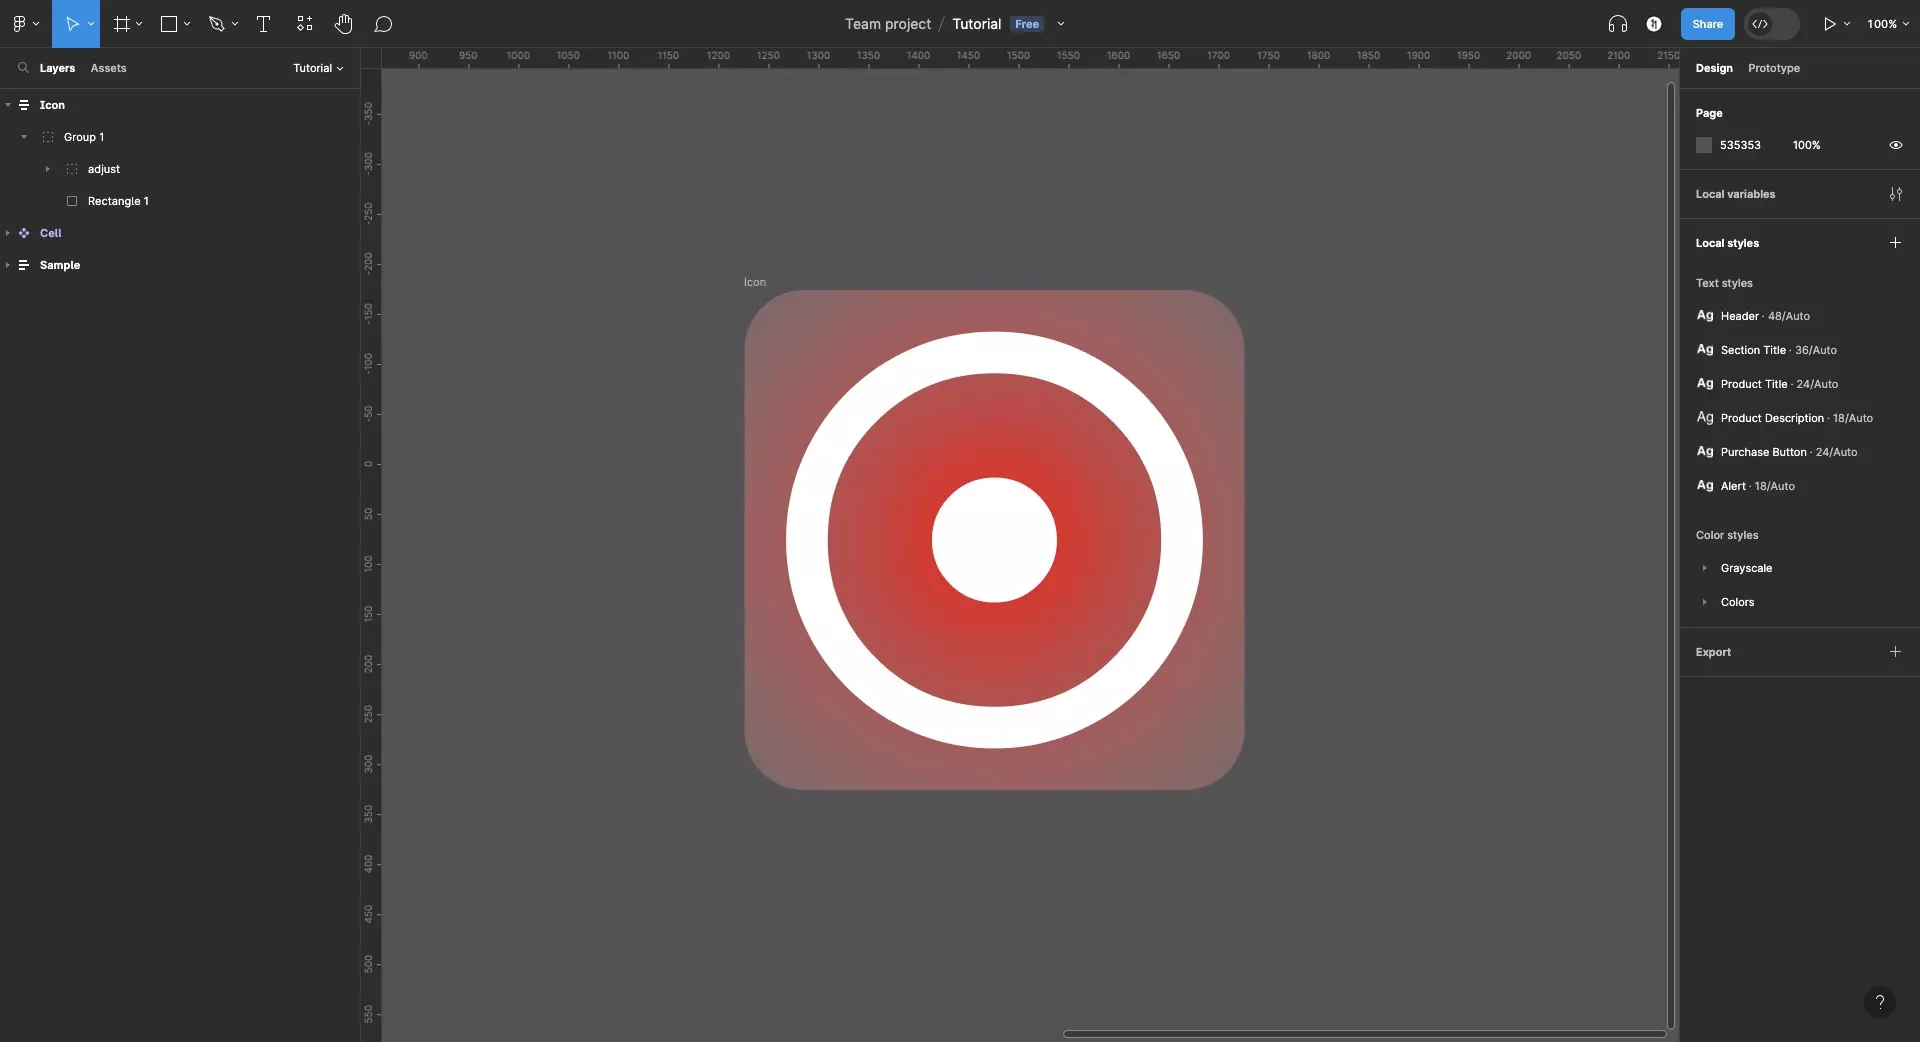Image resolution: width=1920 pixels, height=1042 pixels.
Task: Select the Frame tool
Action: 122,24
